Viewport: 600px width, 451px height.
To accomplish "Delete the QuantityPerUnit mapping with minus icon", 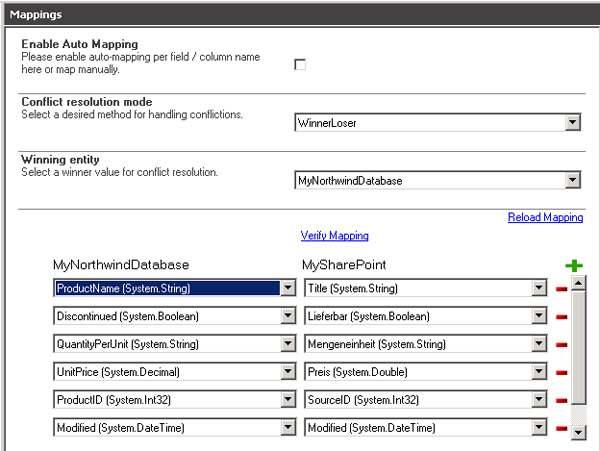I will pos(562,345).
